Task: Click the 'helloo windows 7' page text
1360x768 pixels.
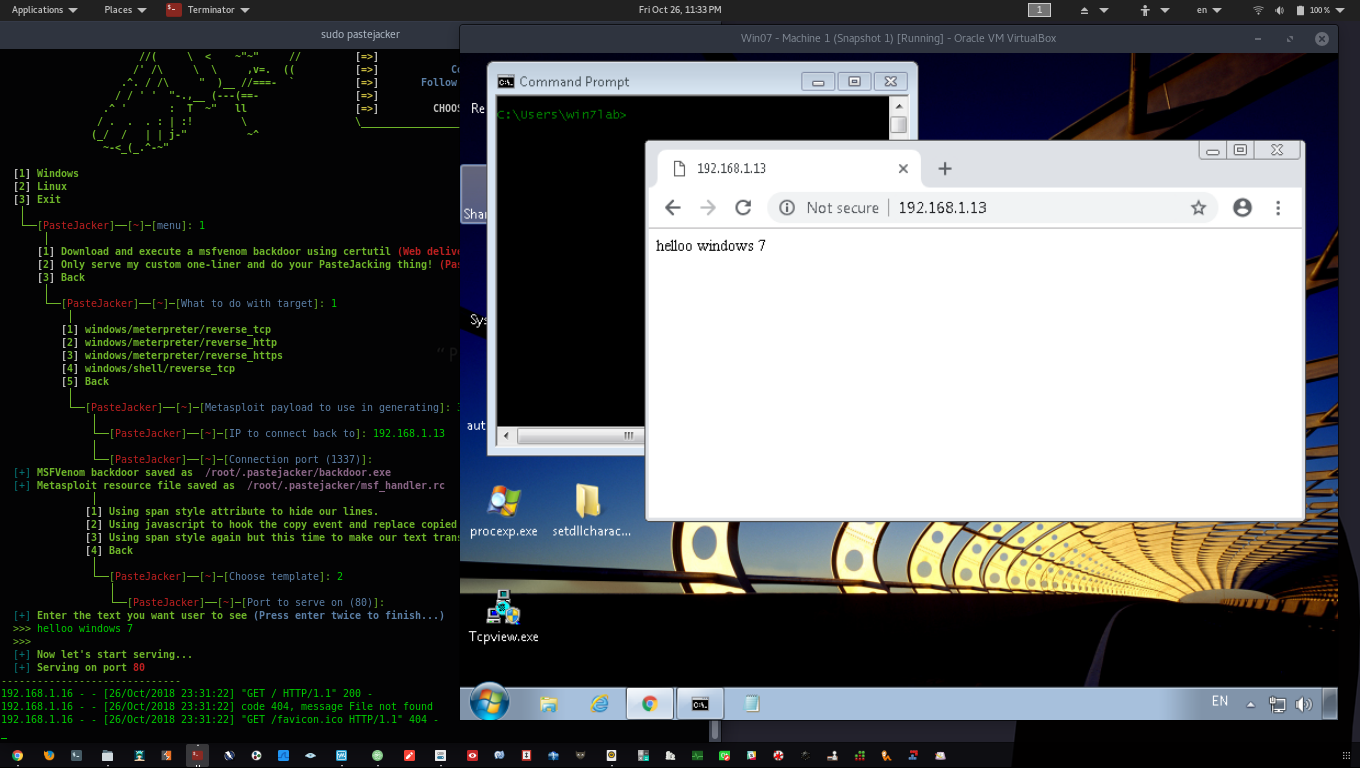Action: (x=711, y=246)
